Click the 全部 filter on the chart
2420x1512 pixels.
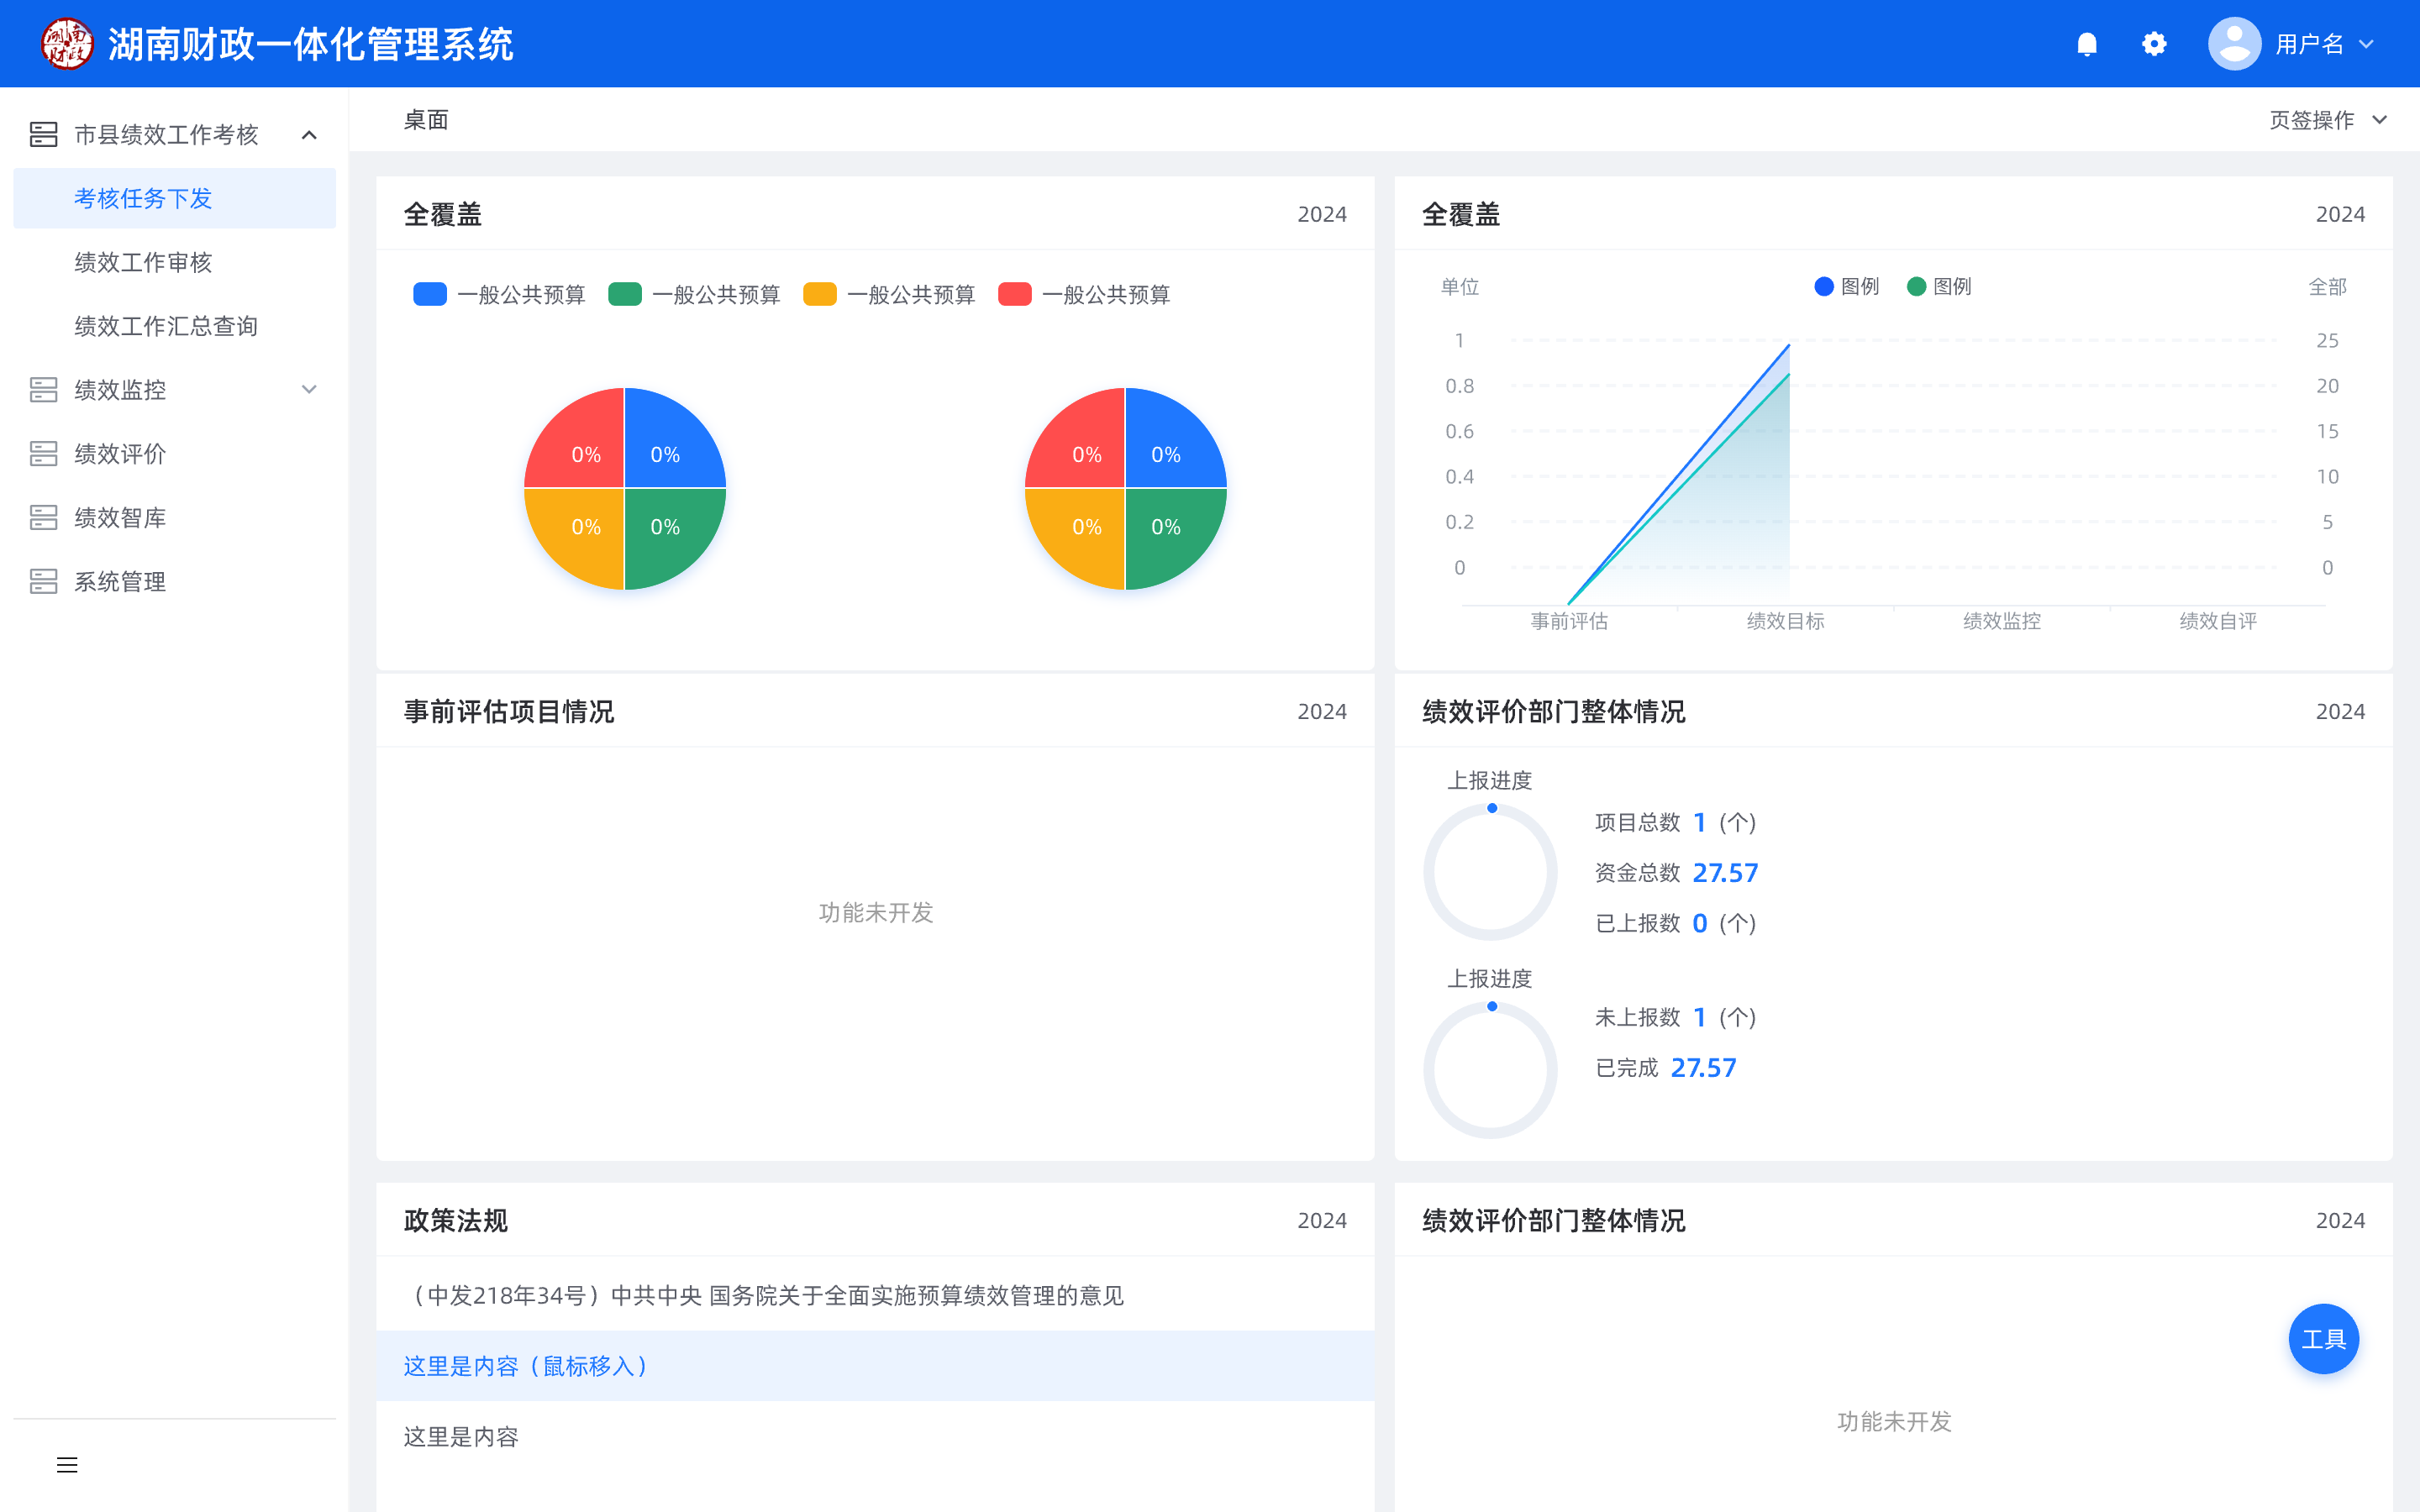2327,287
